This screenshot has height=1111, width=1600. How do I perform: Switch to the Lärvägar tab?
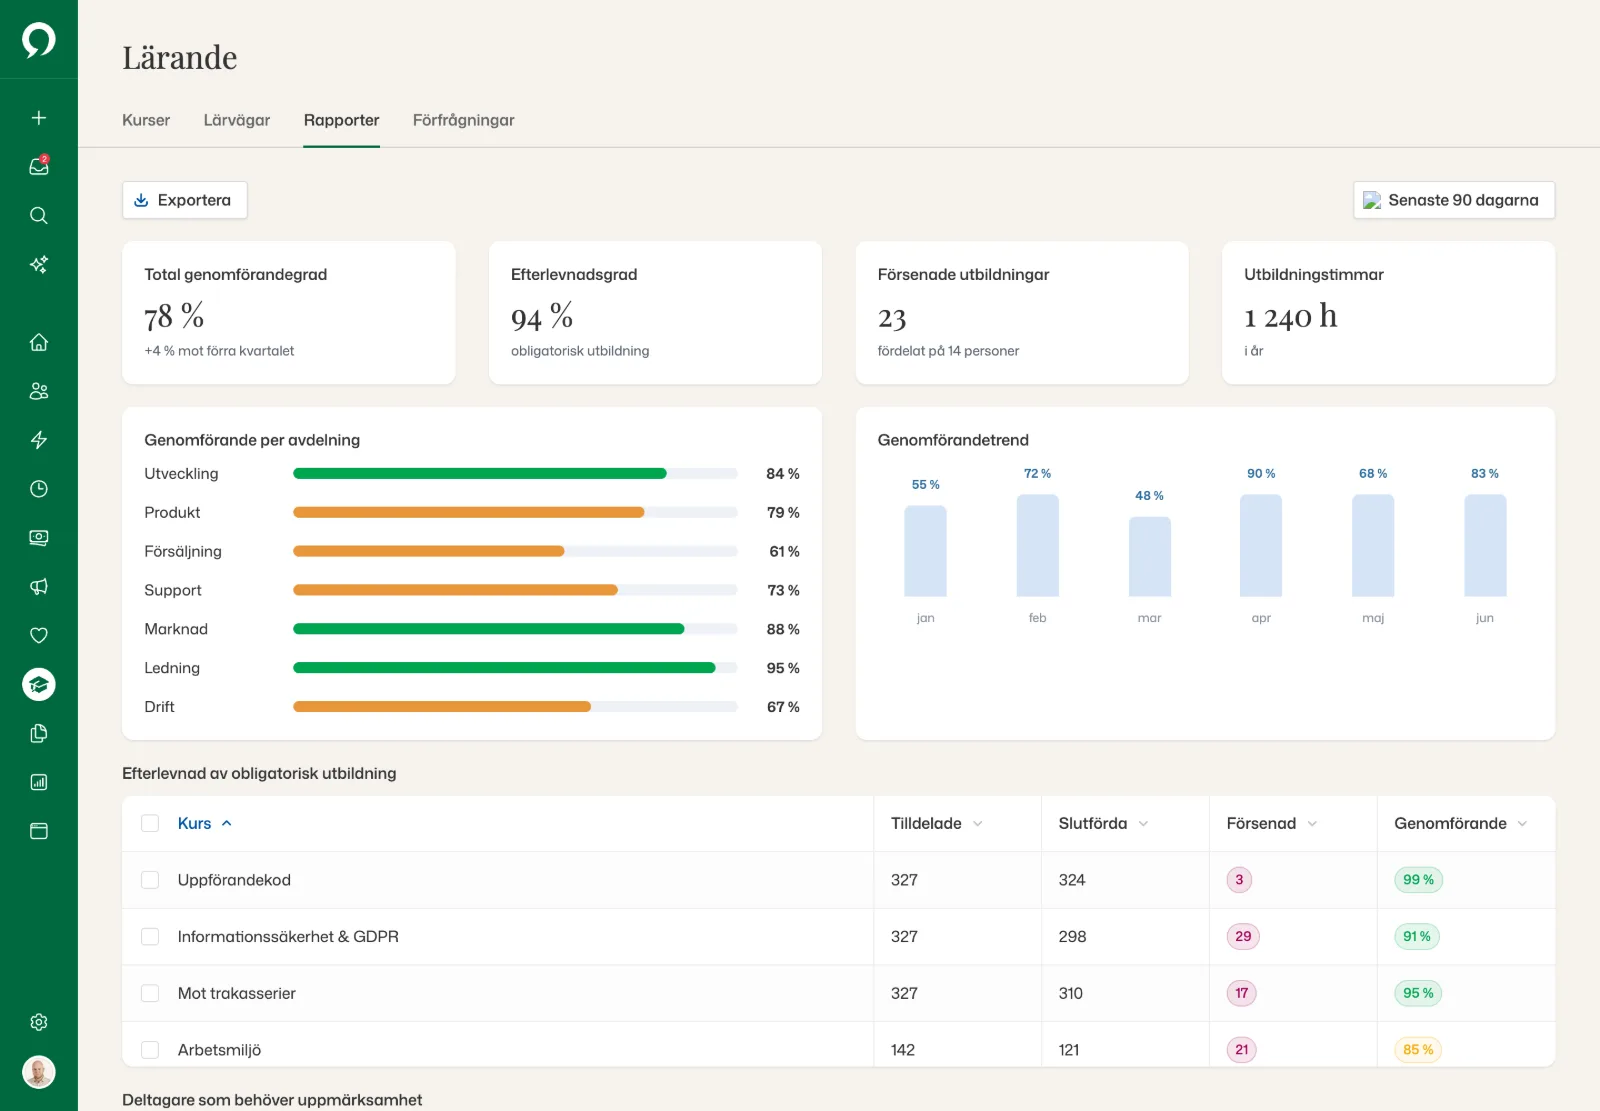(237, 120)
